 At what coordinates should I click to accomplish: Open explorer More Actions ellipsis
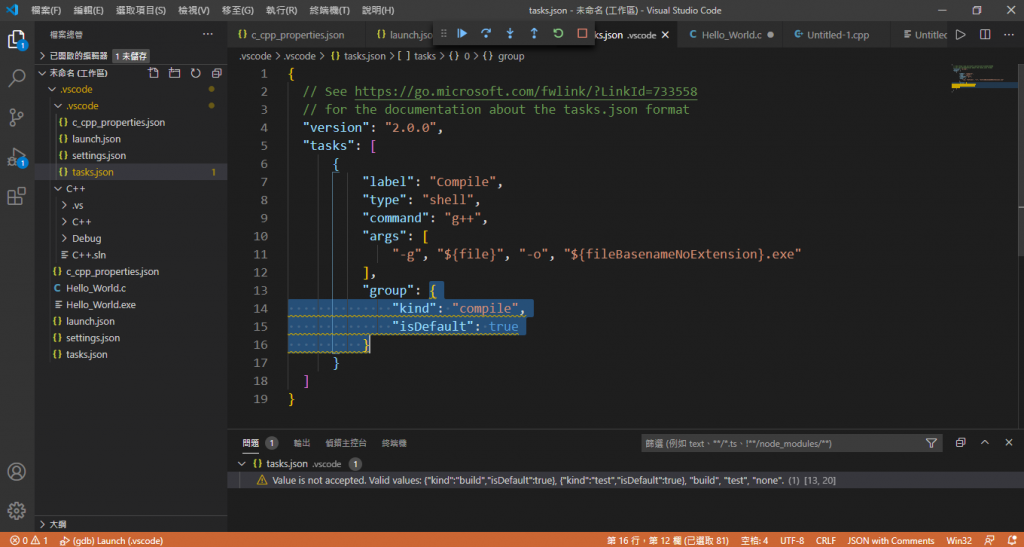tap(208, 35)
